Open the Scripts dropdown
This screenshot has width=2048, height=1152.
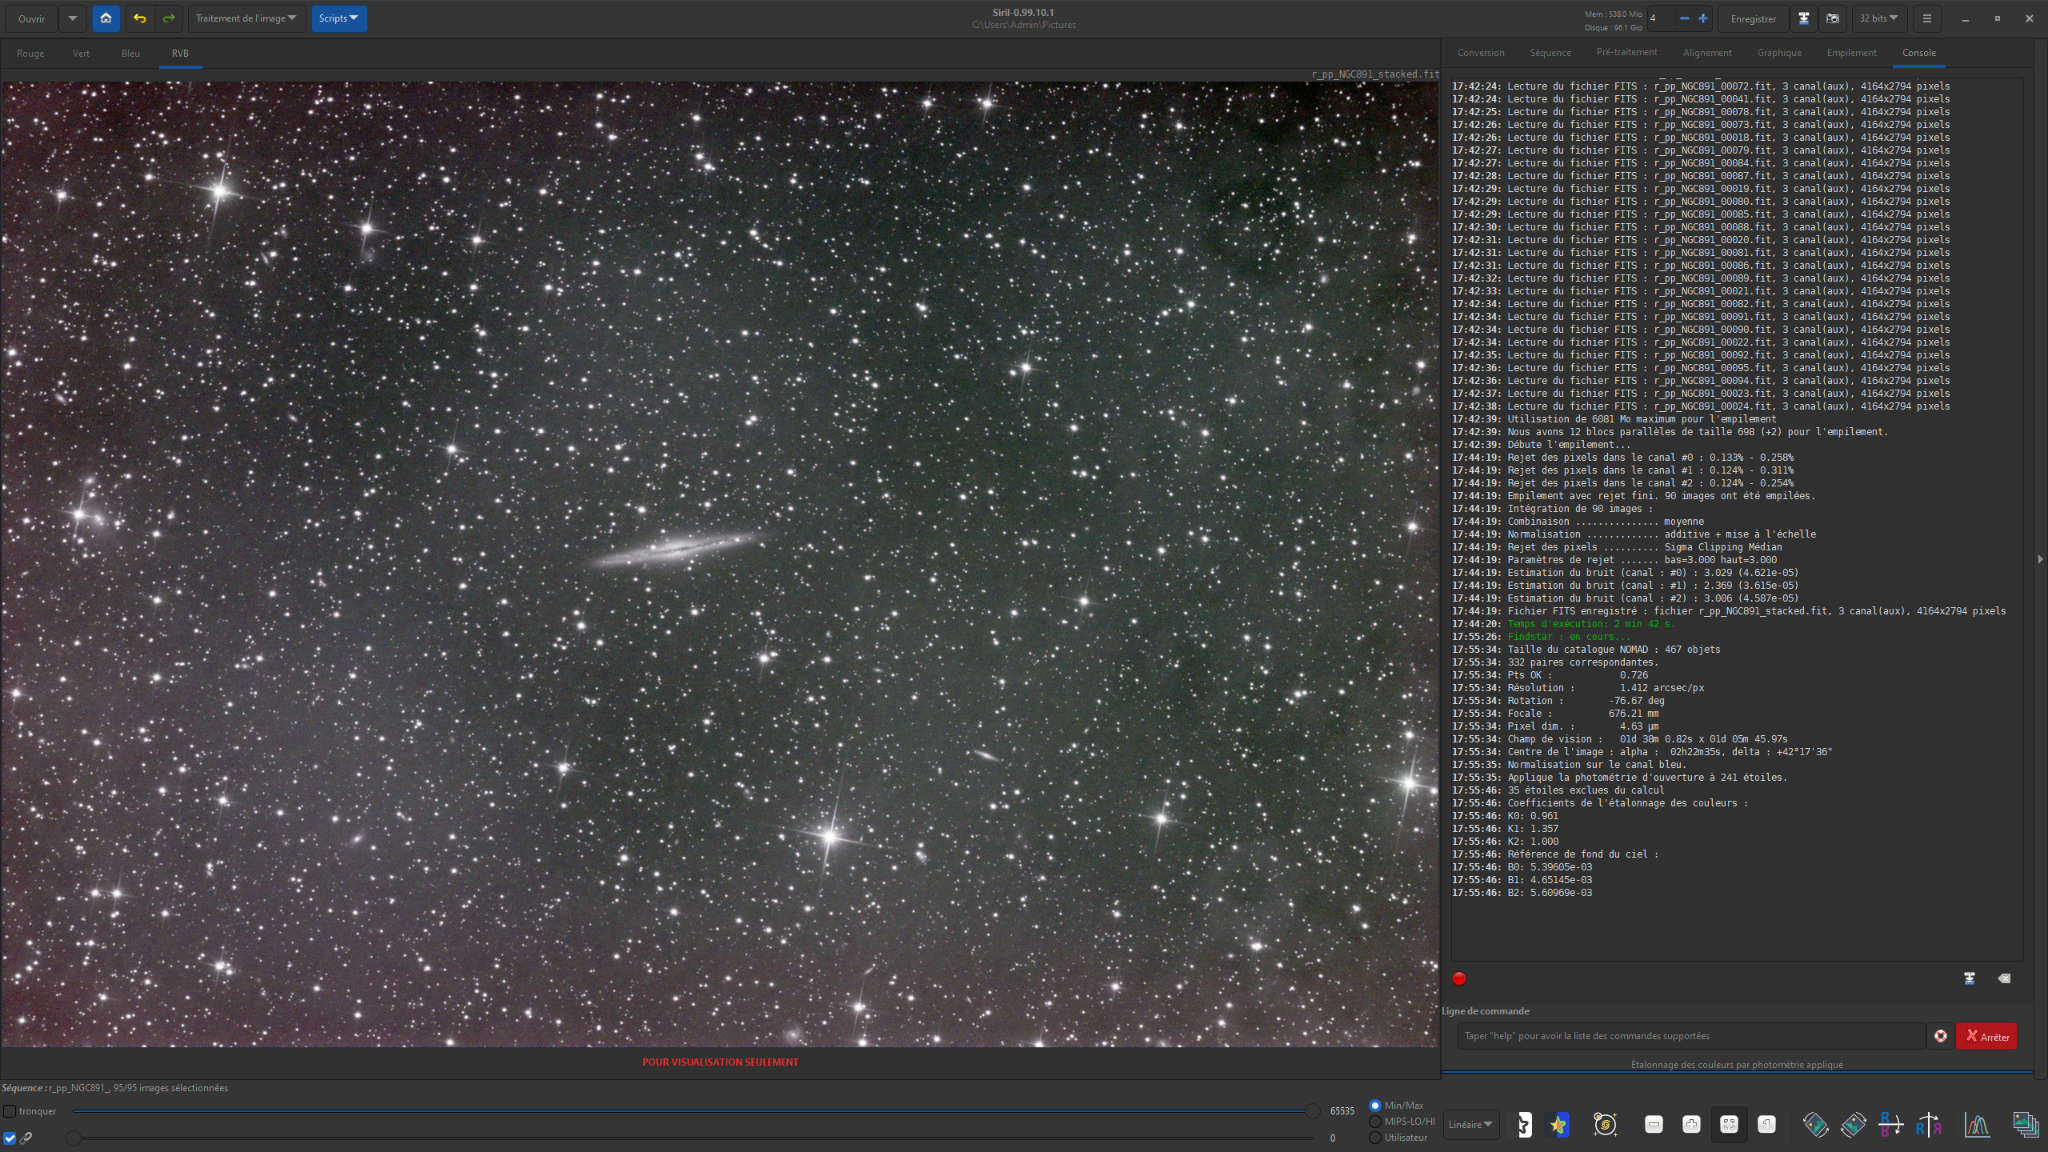pyautogui.click(x=339, y=18)
